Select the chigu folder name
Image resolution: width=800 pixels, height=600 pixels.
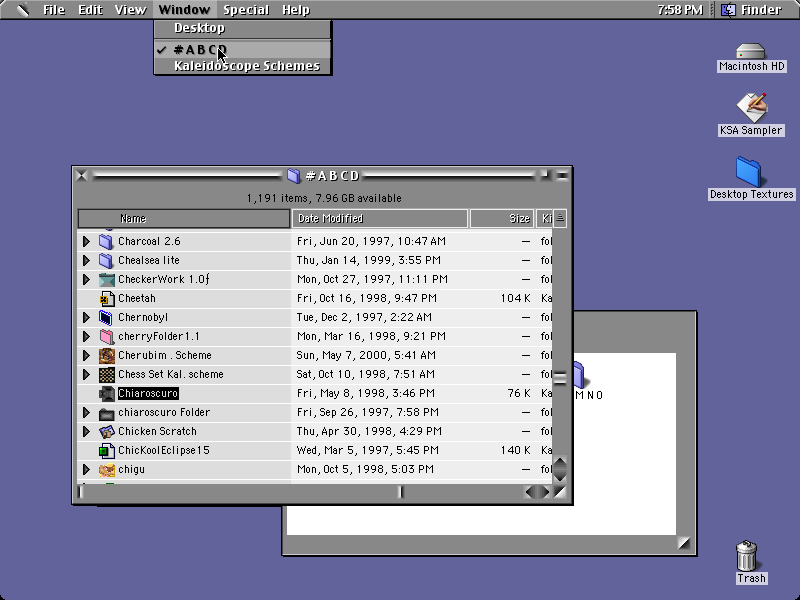tap(131, 469)
